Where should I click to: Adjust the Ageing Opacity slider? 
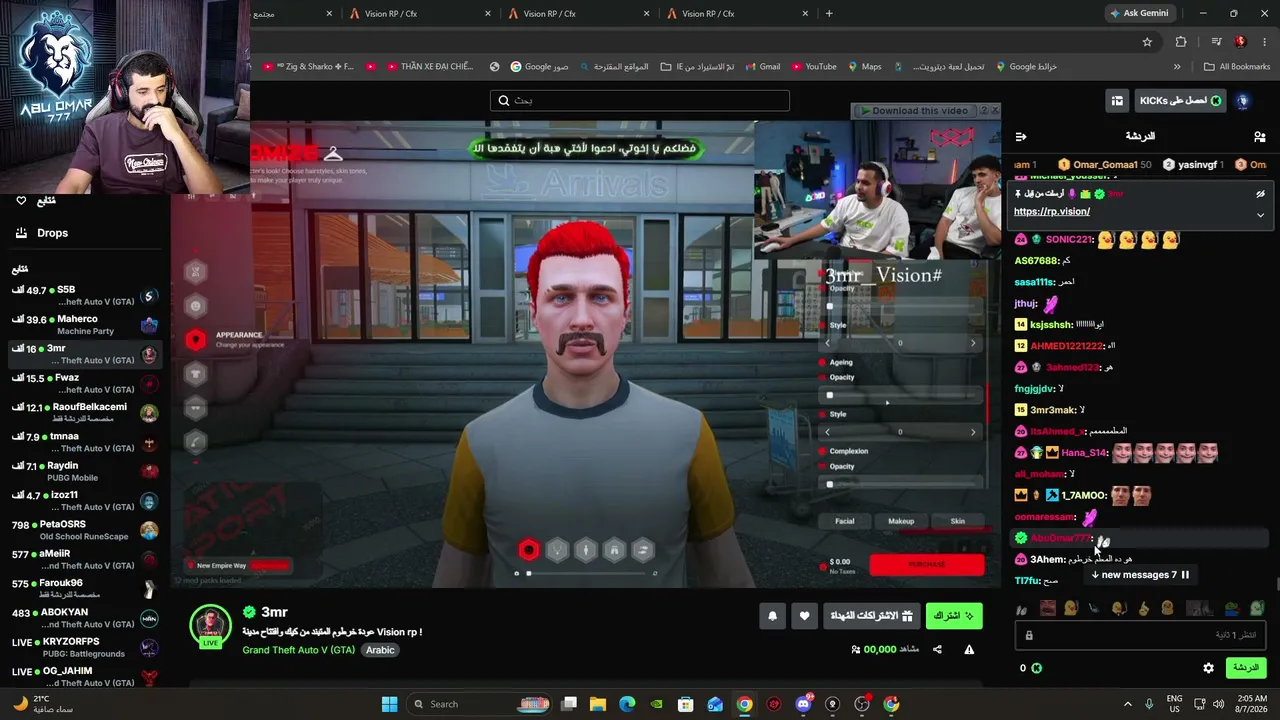pyautogui.click(x=900, y=395)
